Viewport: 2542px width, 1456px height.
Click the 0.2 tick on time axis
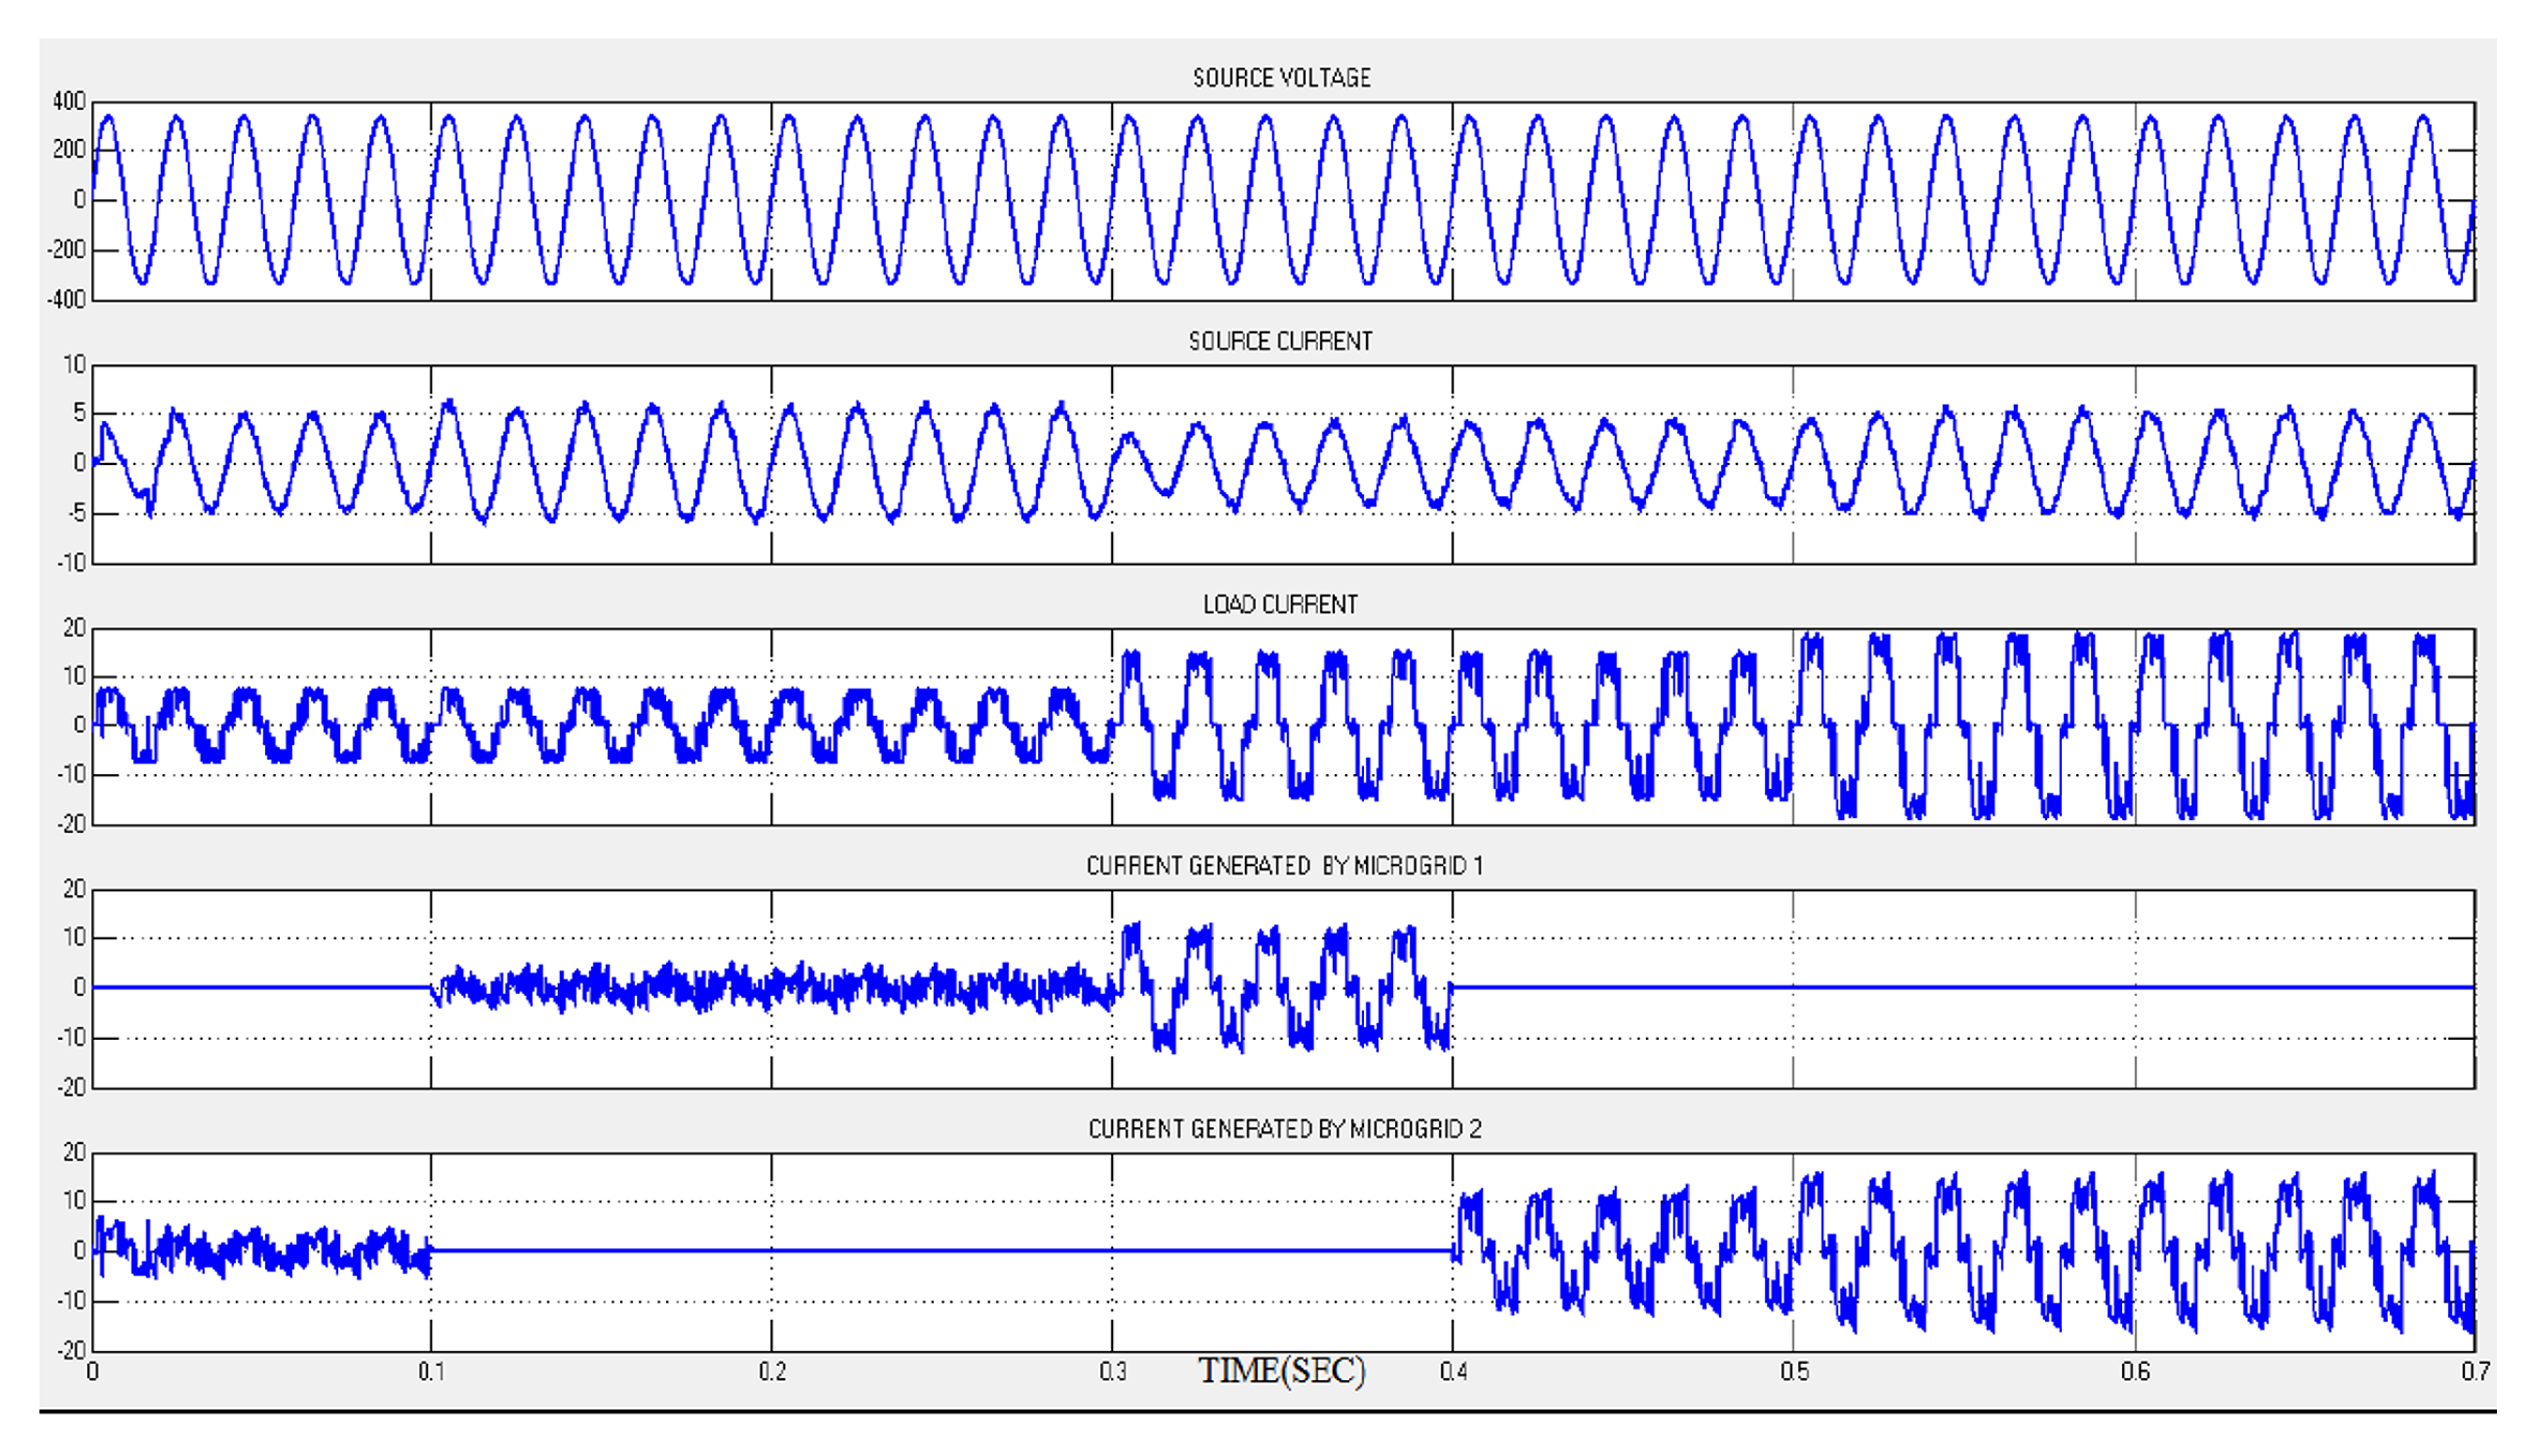tap(772, 1372)
